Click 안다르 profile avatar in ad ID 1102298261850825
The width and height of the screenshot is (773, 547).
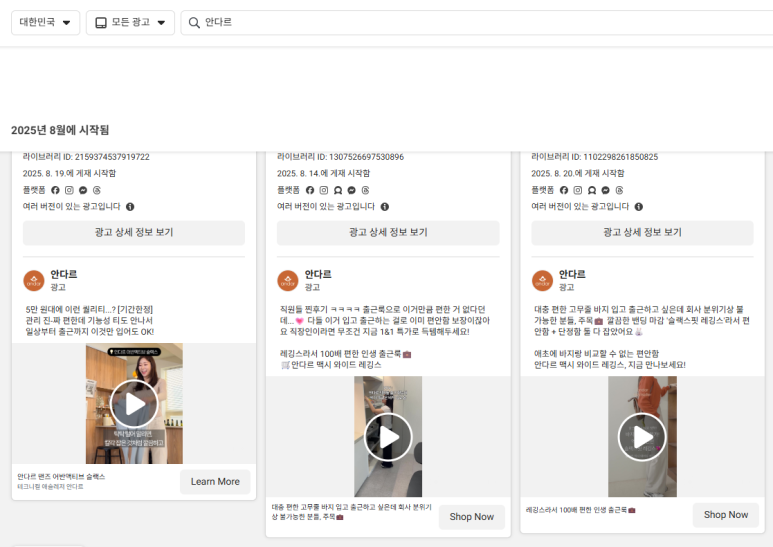pyautogui.click(x=542, y=281)
